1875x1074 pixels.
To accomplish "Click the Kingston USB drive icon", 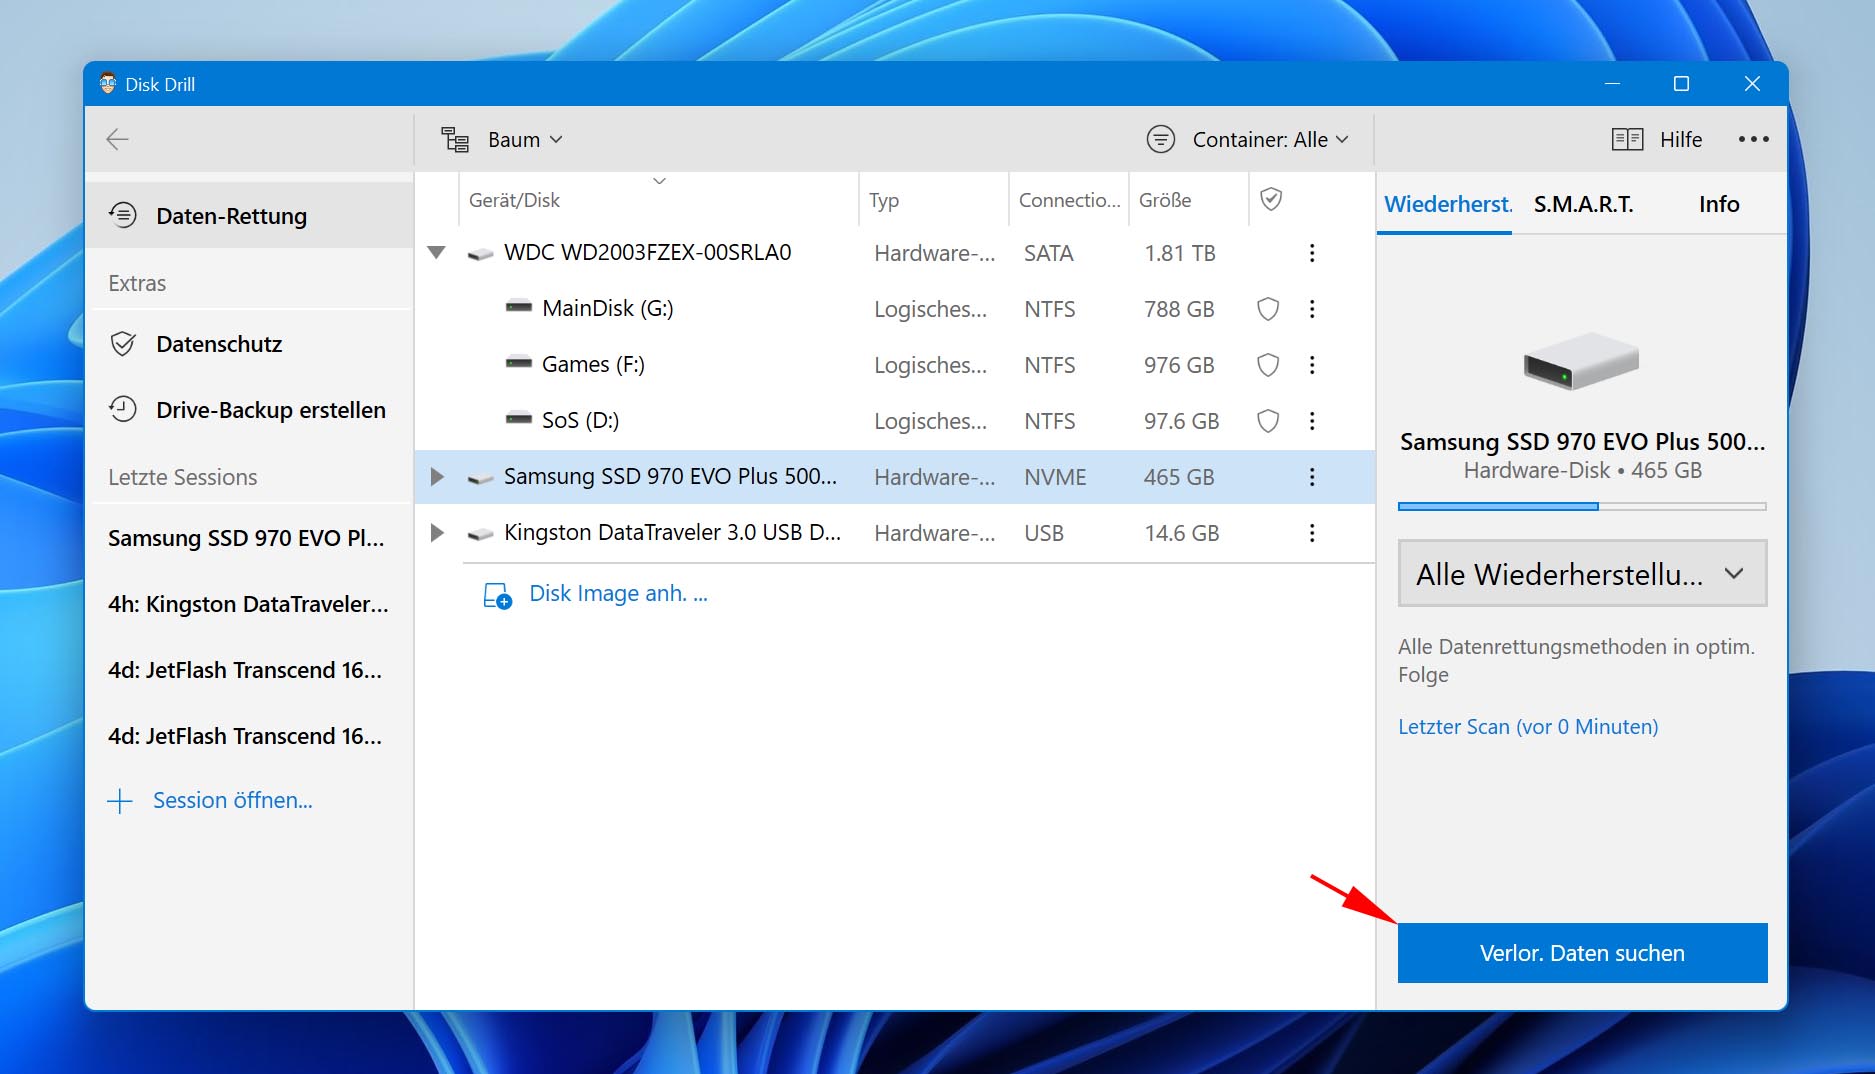I will (x=481, y=534).
